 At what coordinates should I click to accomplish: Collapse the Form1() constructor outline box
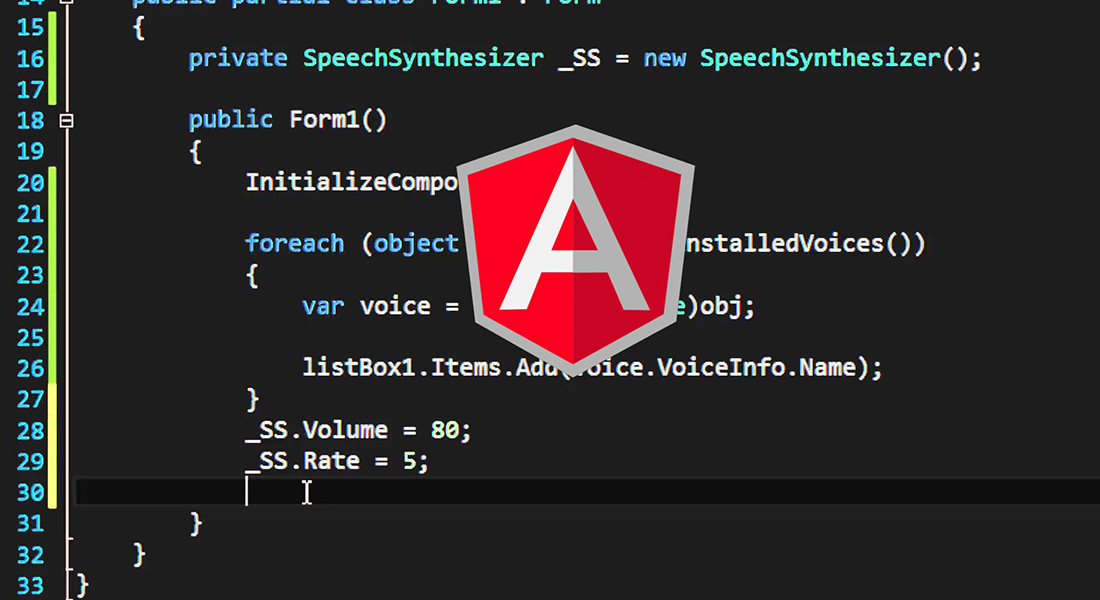pos(67,121)
